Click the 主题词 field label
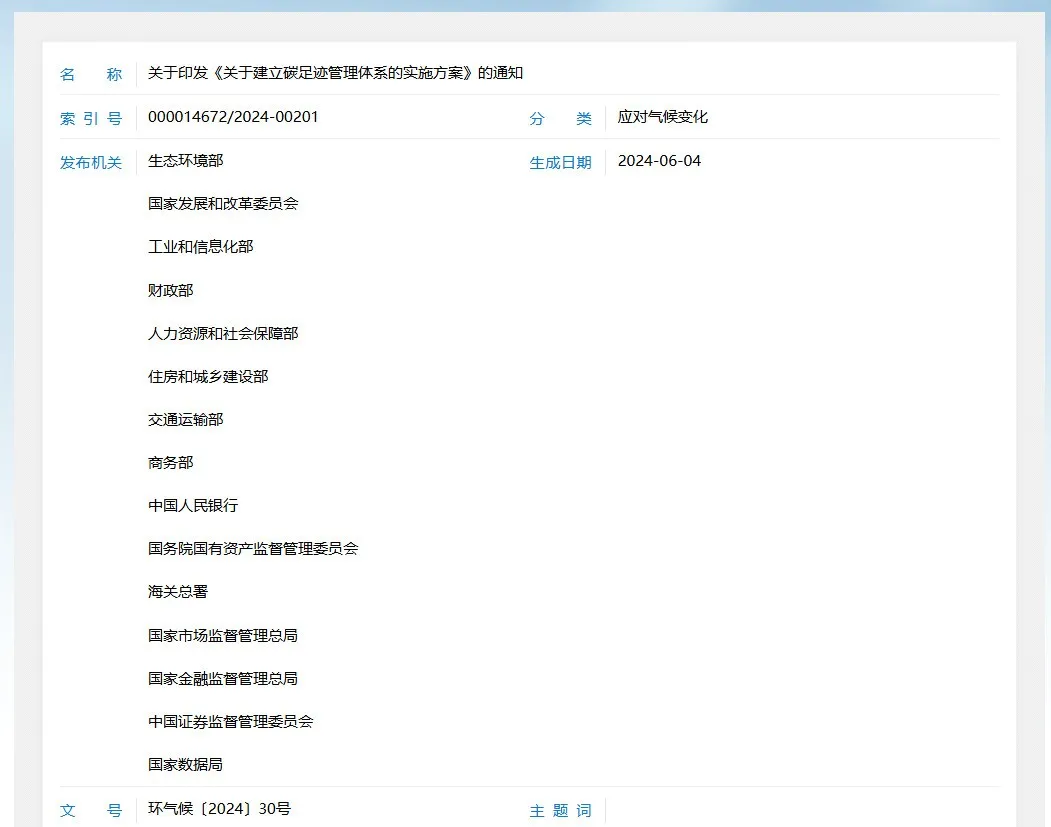Screen dimensions: 1051x827 (560, 811)
